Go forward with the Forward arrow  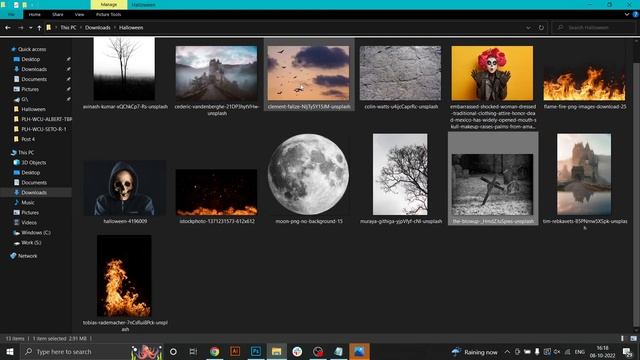pos(20,28)
